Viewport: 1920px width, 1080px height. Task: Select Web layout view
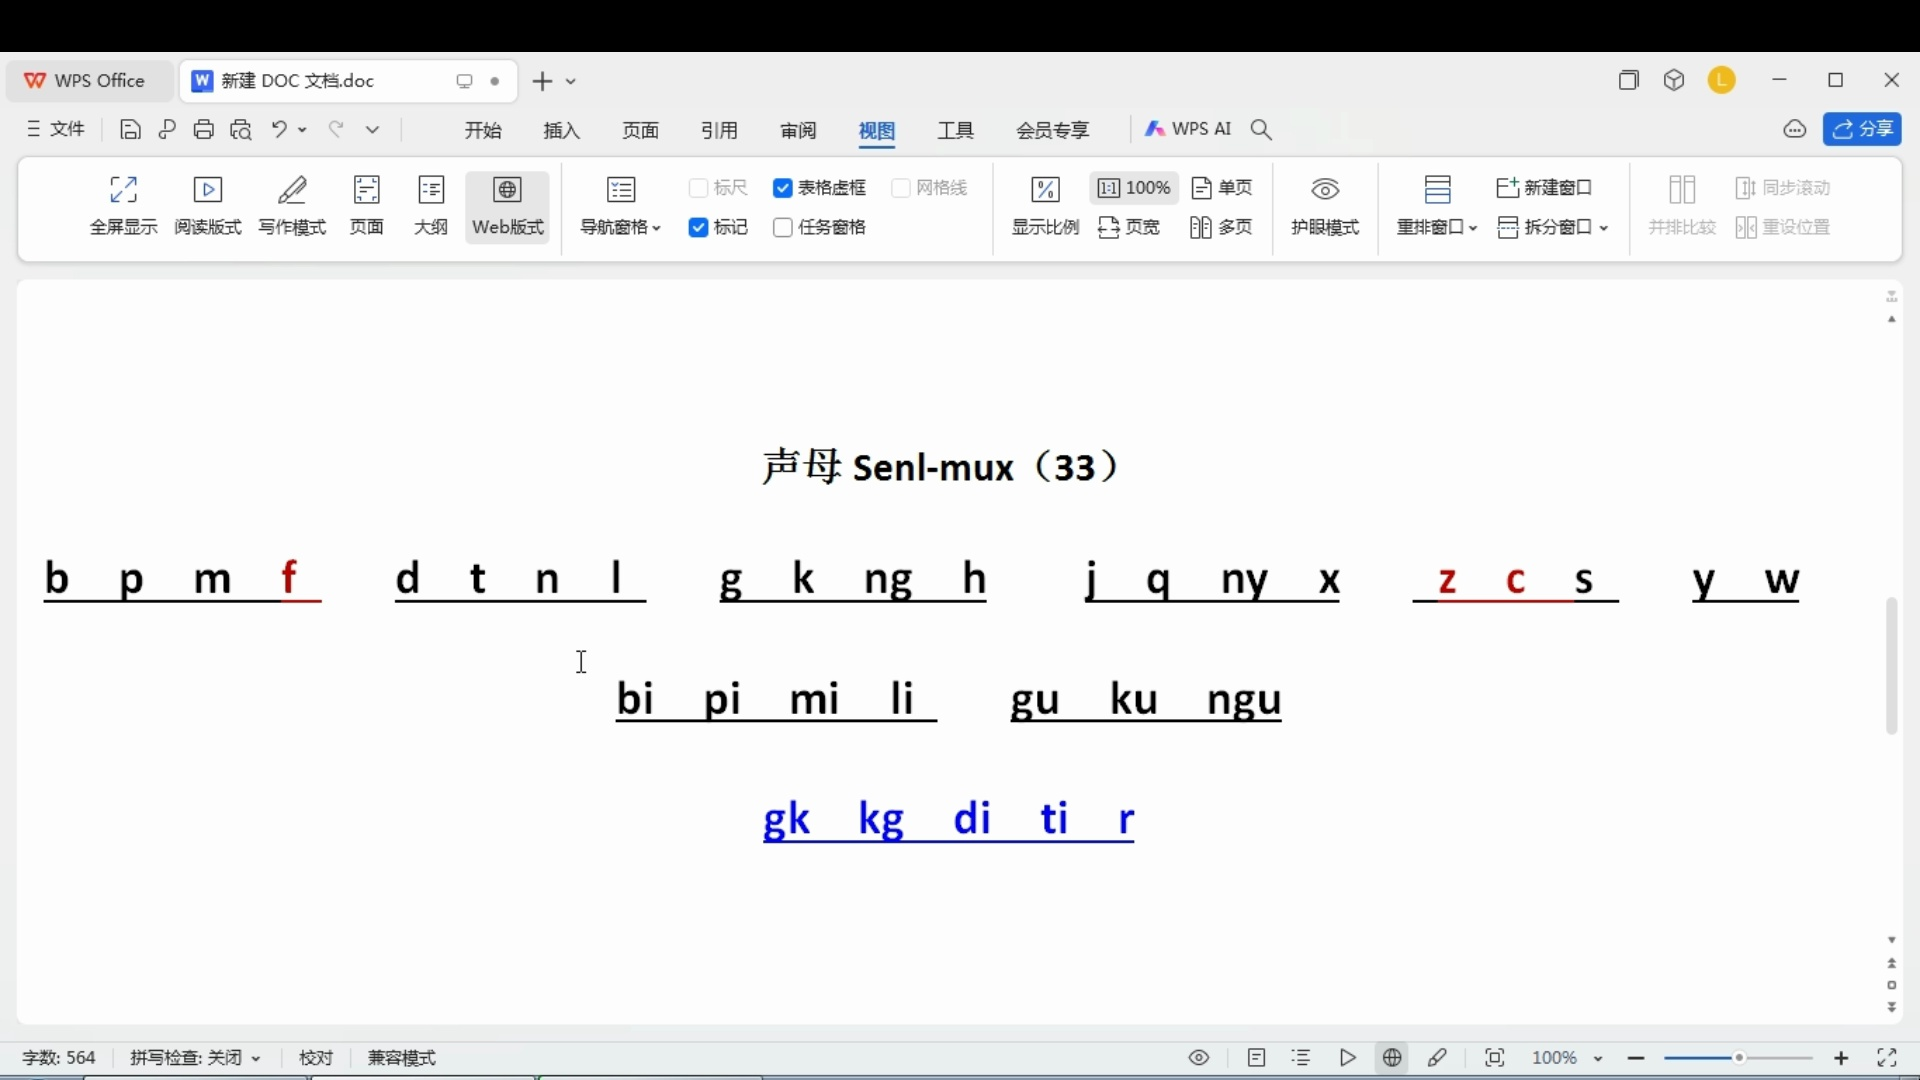coord(508,206)
